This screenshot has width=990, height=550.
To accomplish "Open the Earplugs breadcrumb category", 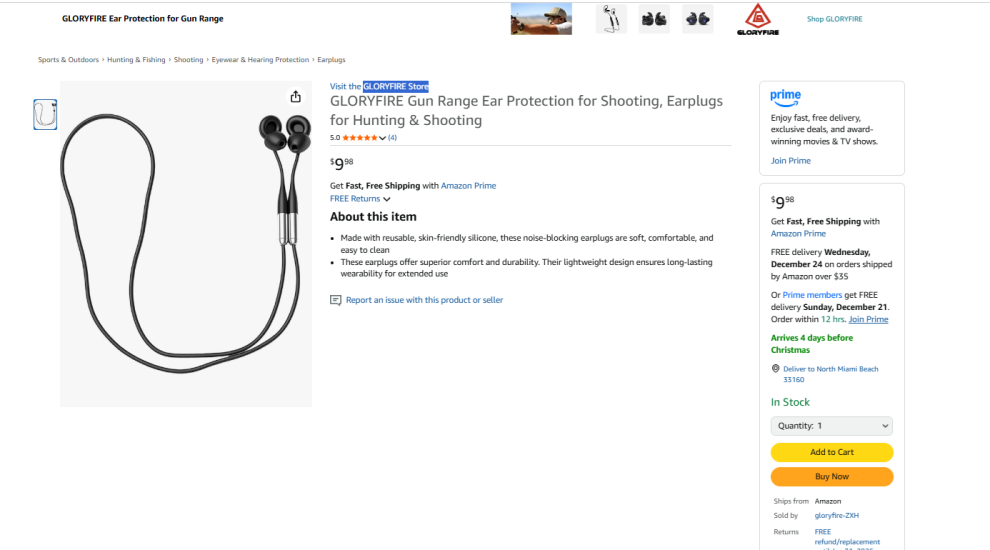I will point(331,60).
